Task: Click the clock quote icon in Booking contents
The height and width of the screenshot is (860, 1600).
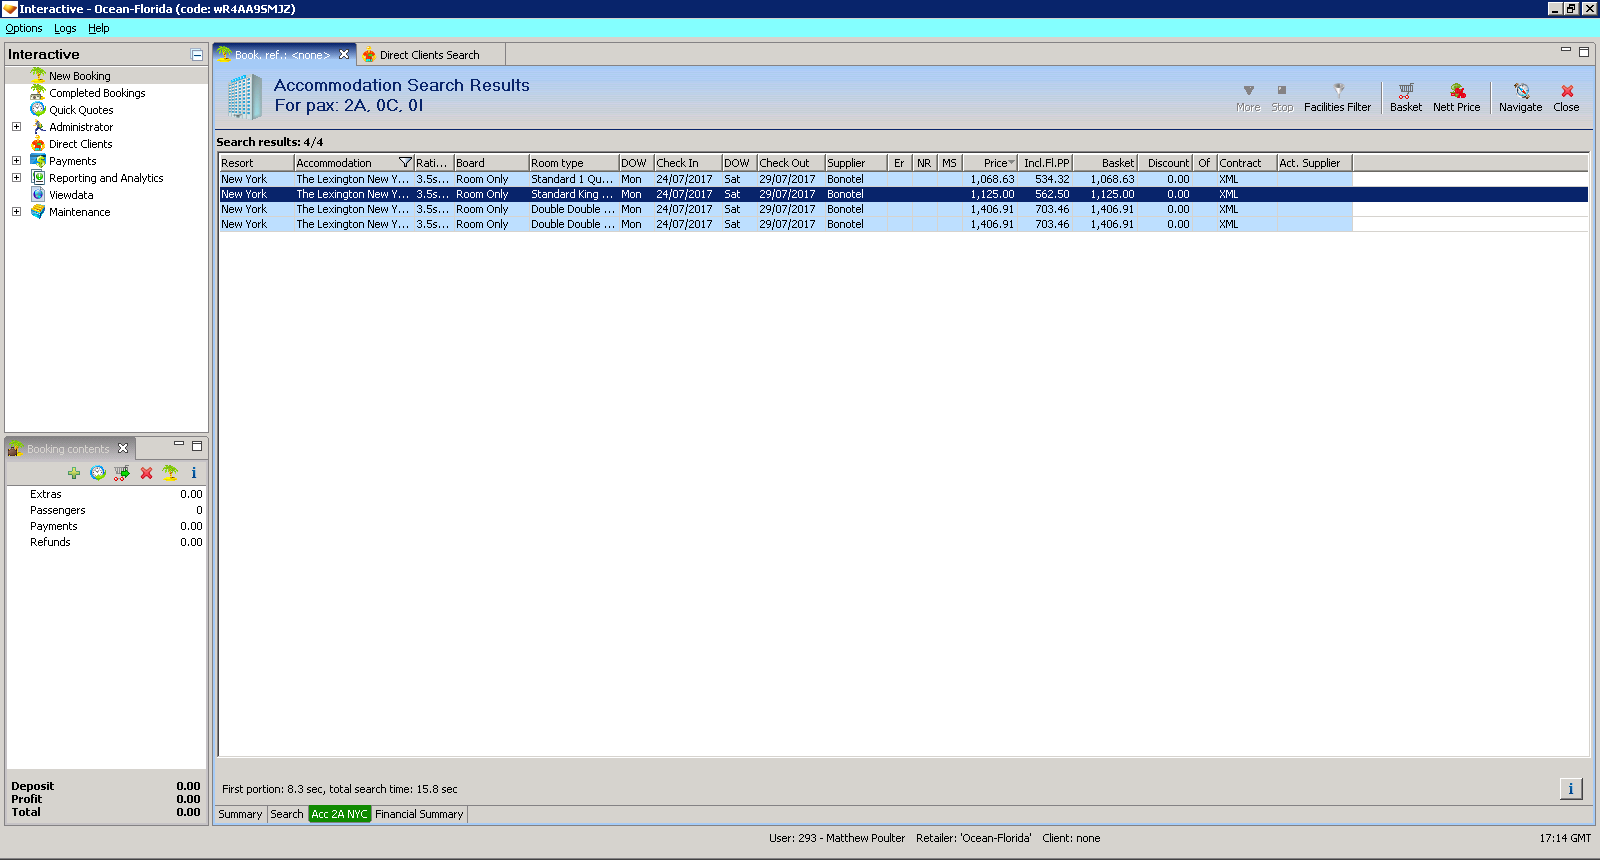Action: [97, 473]
